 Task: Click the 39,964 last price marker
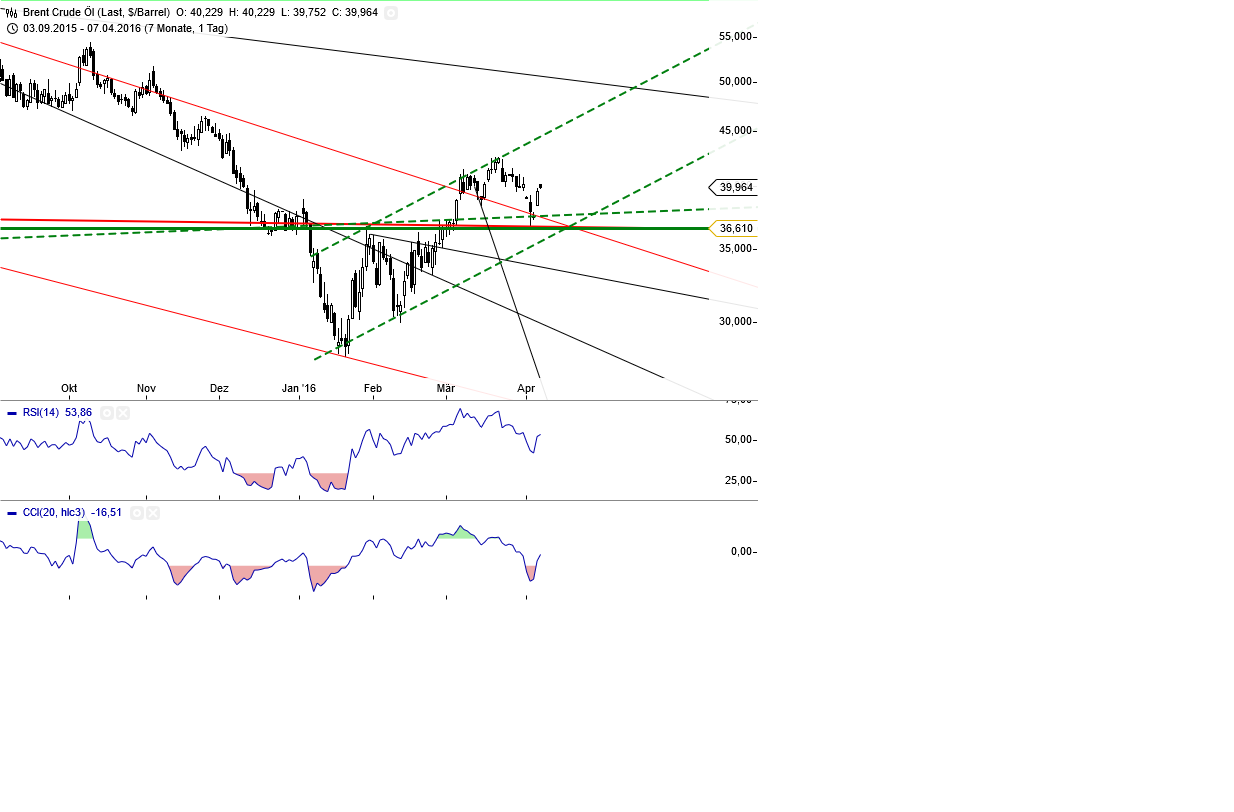click(x=735, y=188)
